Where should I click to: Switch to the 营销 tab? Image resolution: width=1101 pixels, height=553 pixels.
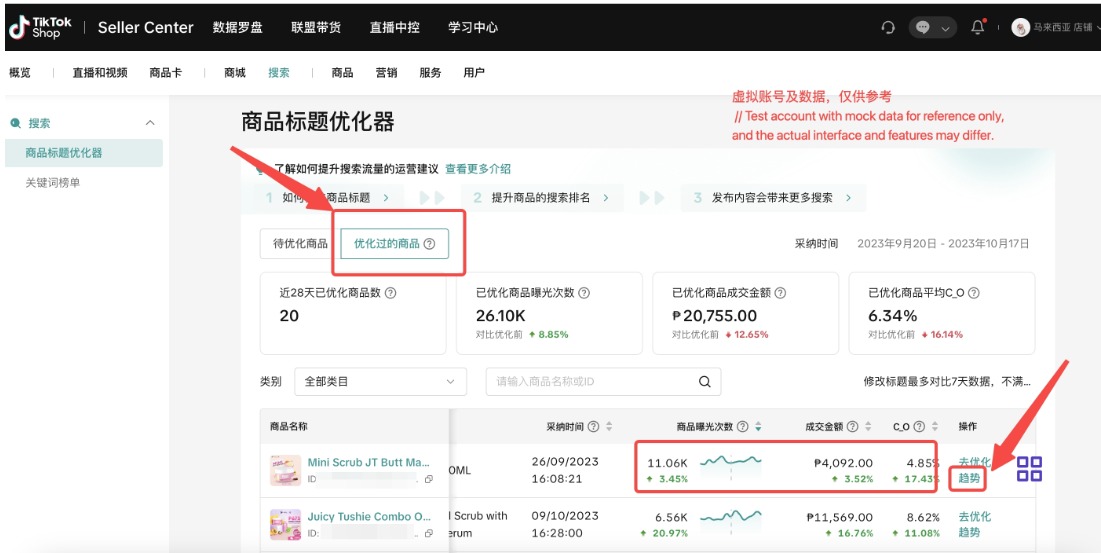(x=386, y=72)
